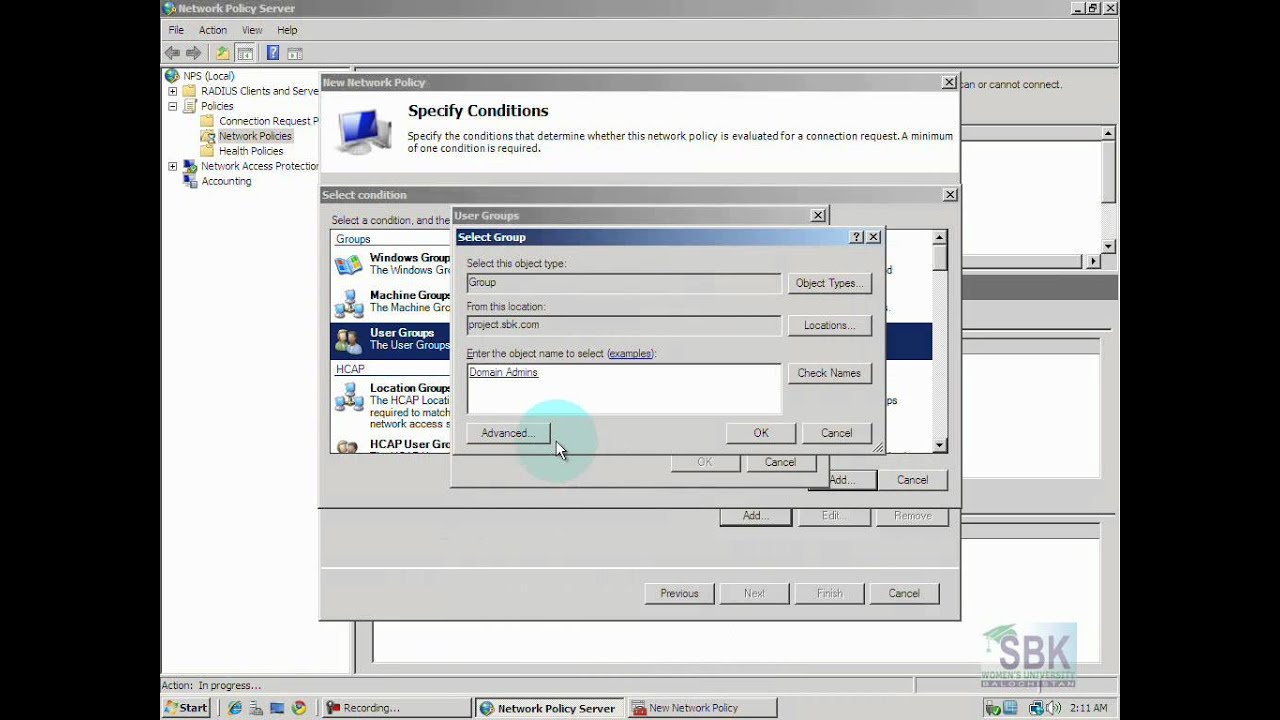
Task: Click the Help toolbar icon
Action: [272, 53]
